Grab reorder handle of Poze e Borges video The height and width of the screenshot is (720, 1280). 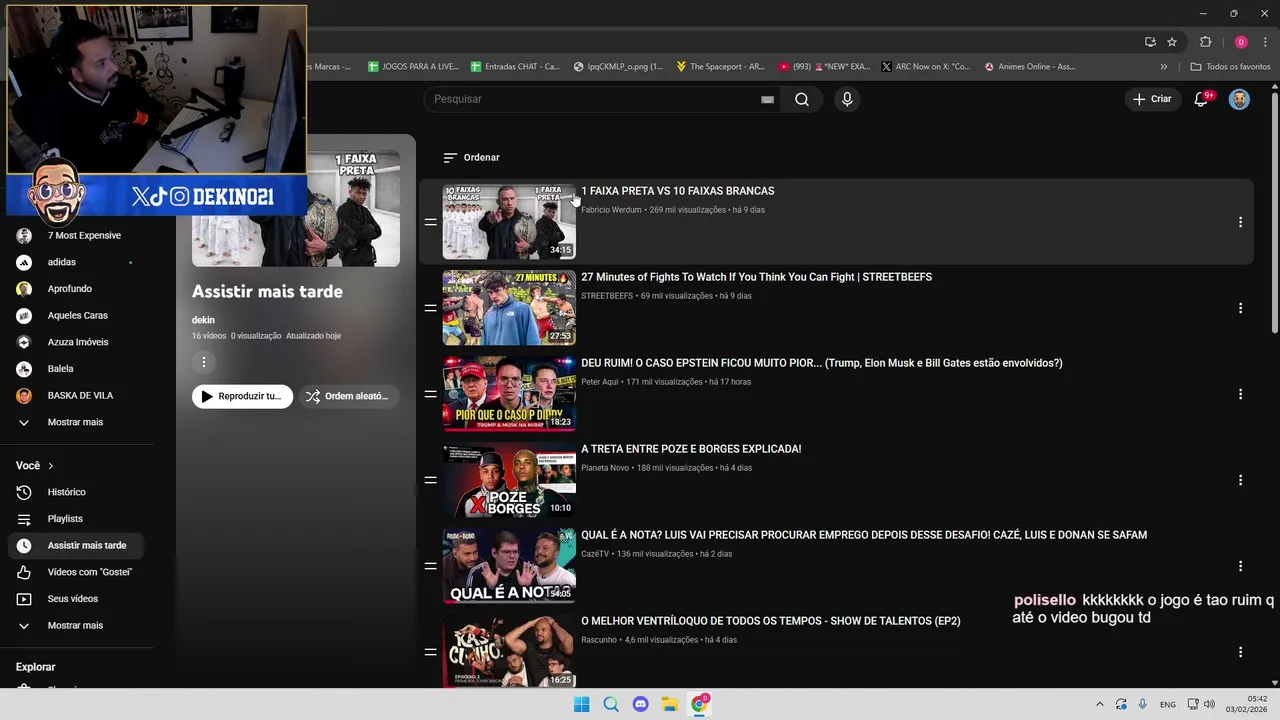(x=430, y=480)
